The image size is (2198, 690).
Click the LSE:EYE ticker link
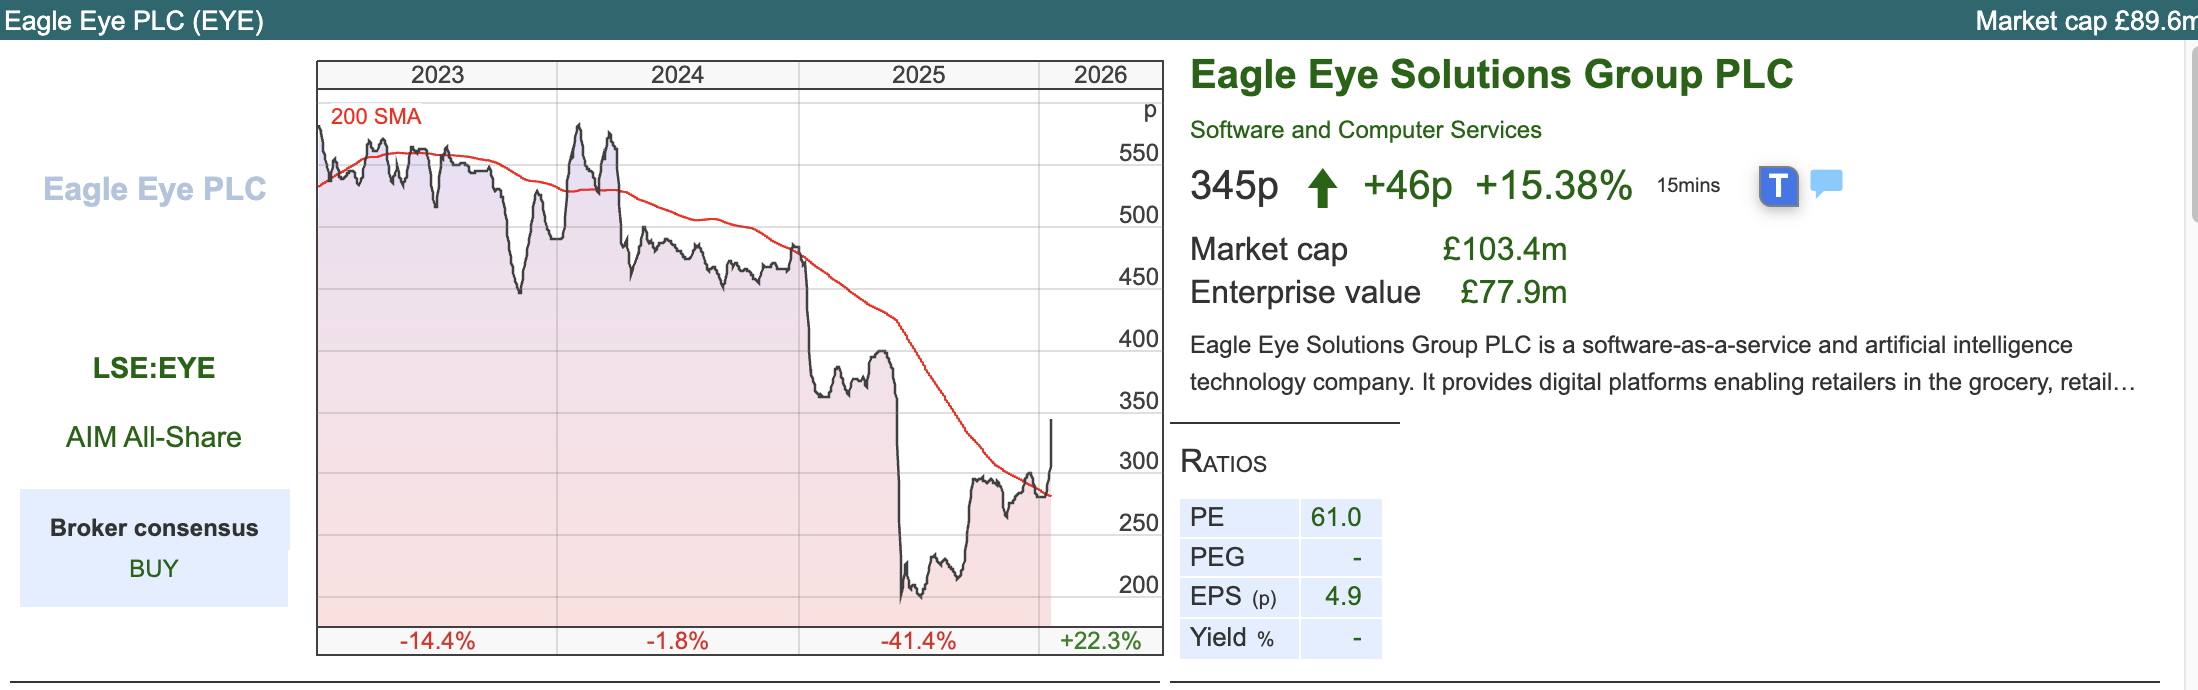point(154,368)
